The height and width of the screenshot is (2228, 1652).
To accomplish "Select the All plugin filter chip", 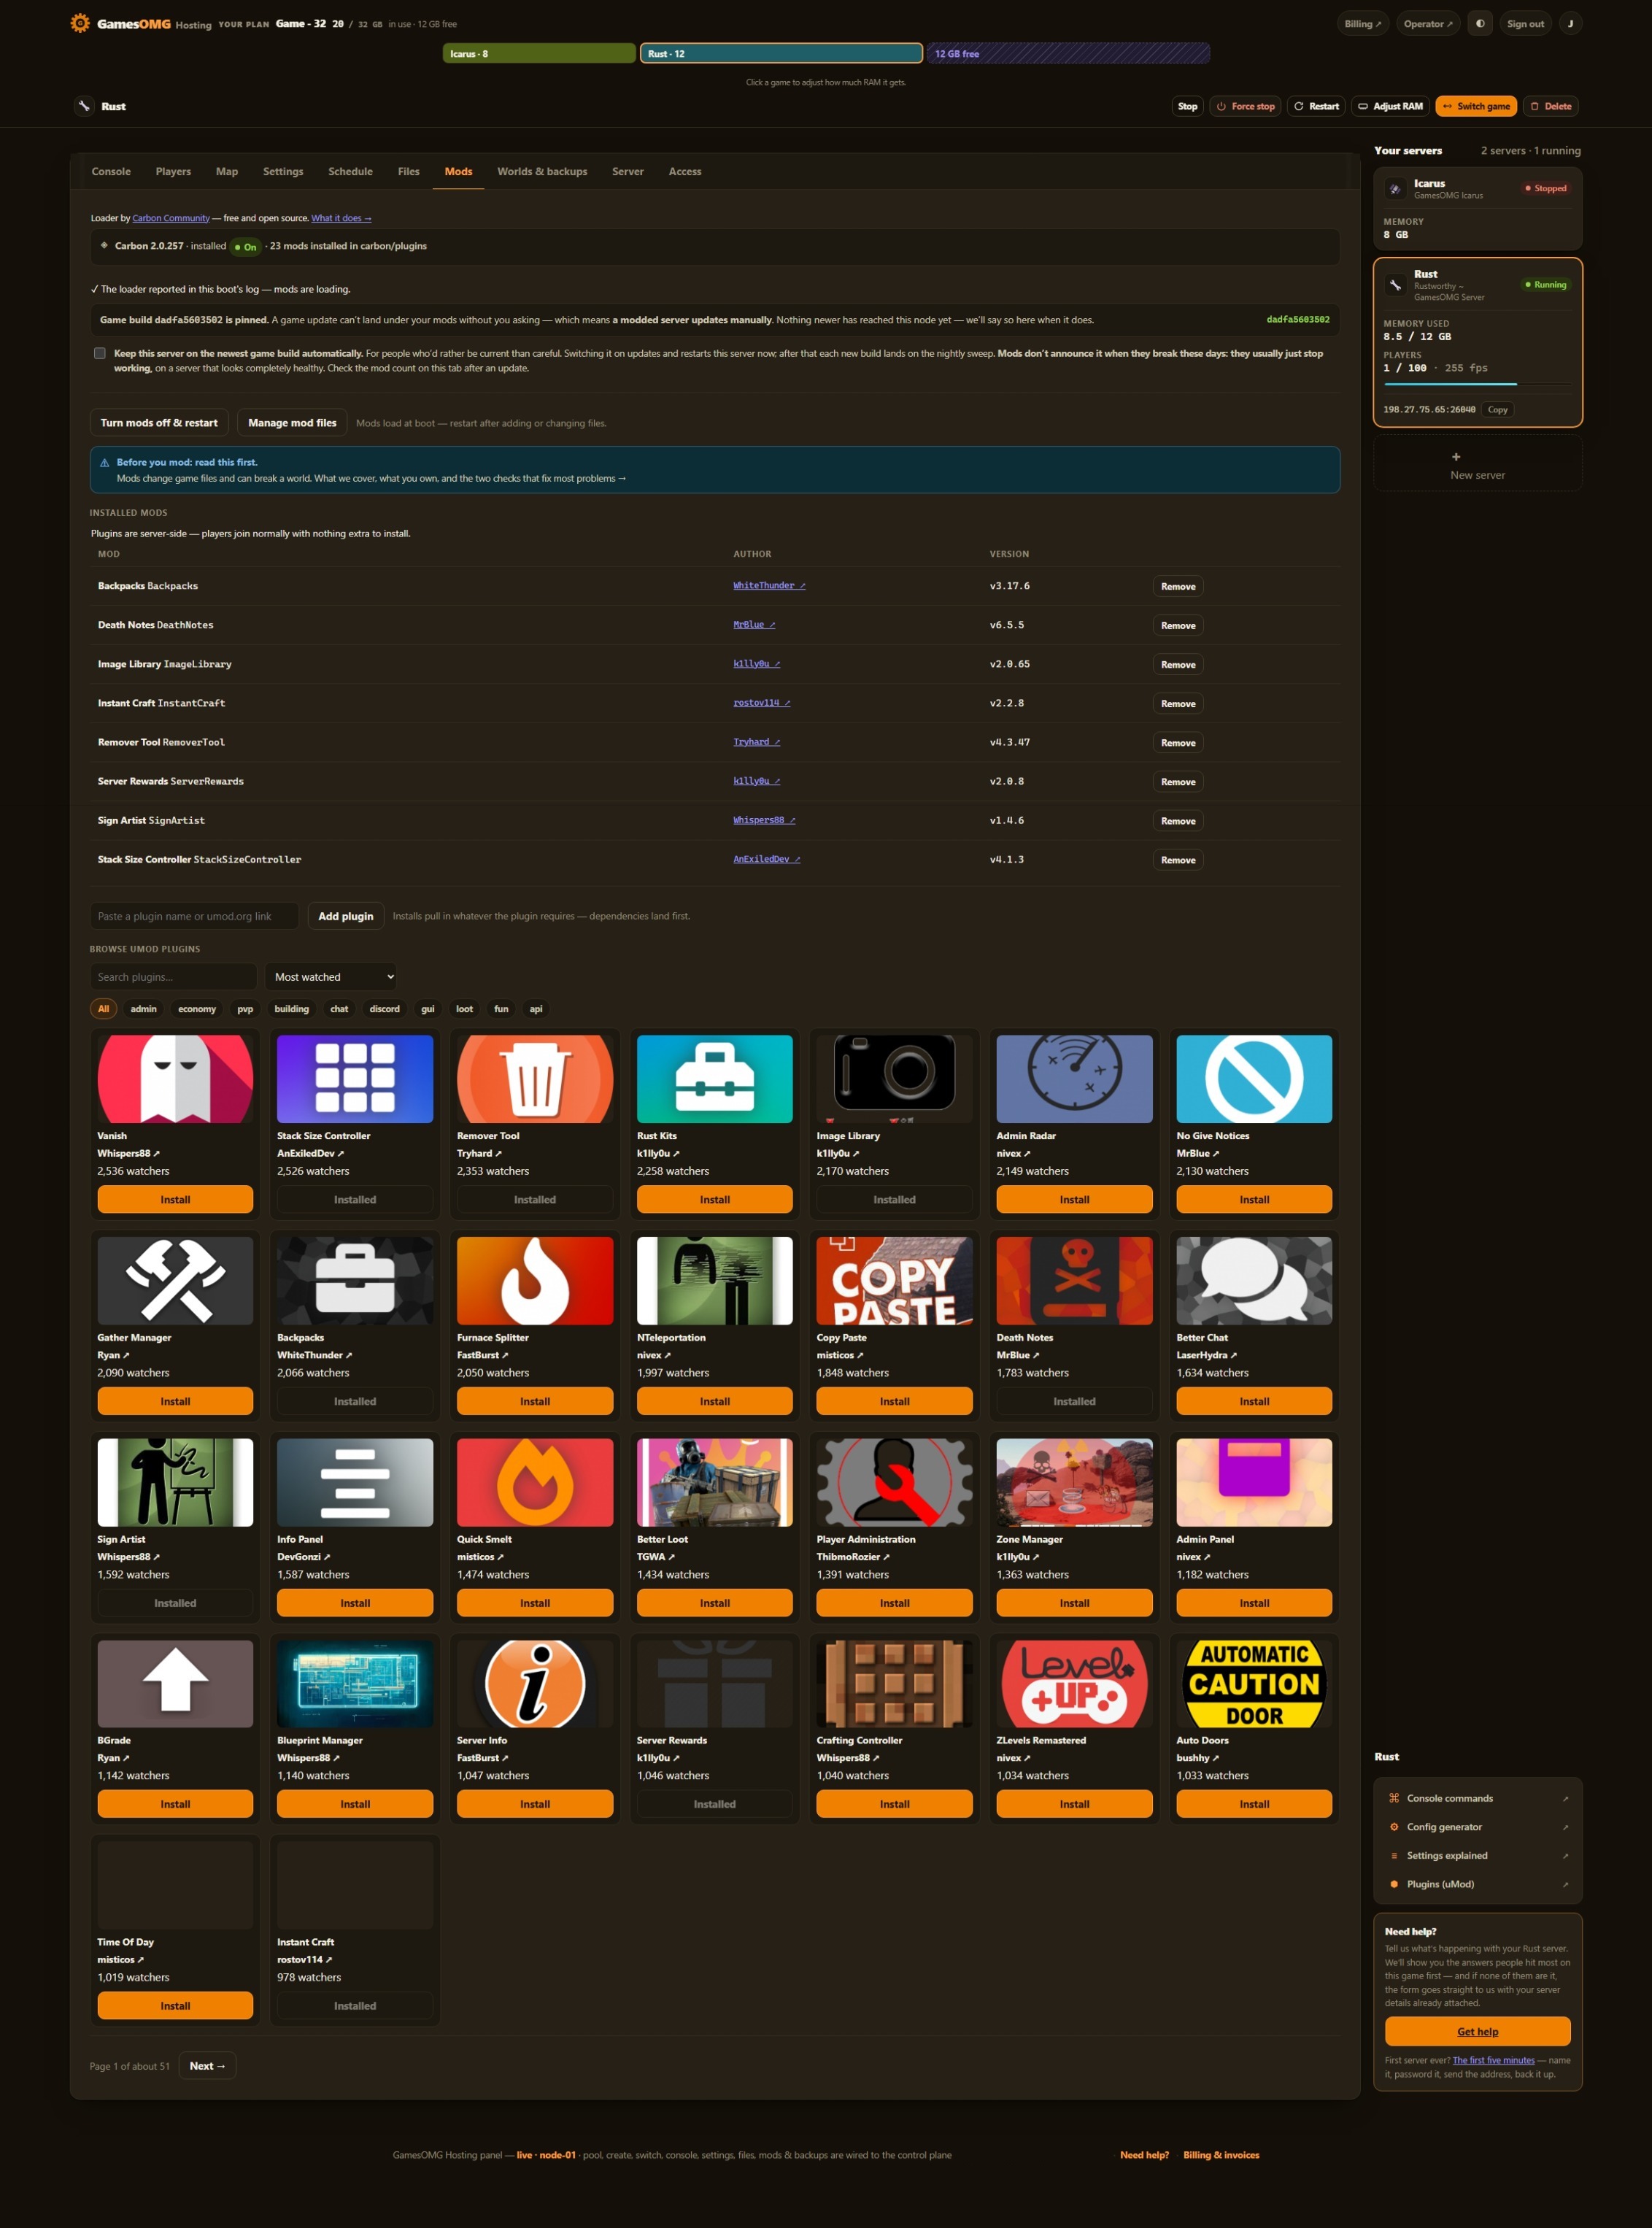I will click(103, 1008).
